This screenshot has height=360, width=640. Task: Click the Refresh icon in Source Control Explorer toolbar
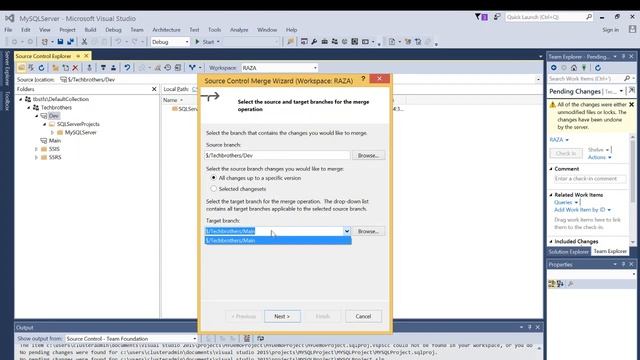[x=41, y=68]
